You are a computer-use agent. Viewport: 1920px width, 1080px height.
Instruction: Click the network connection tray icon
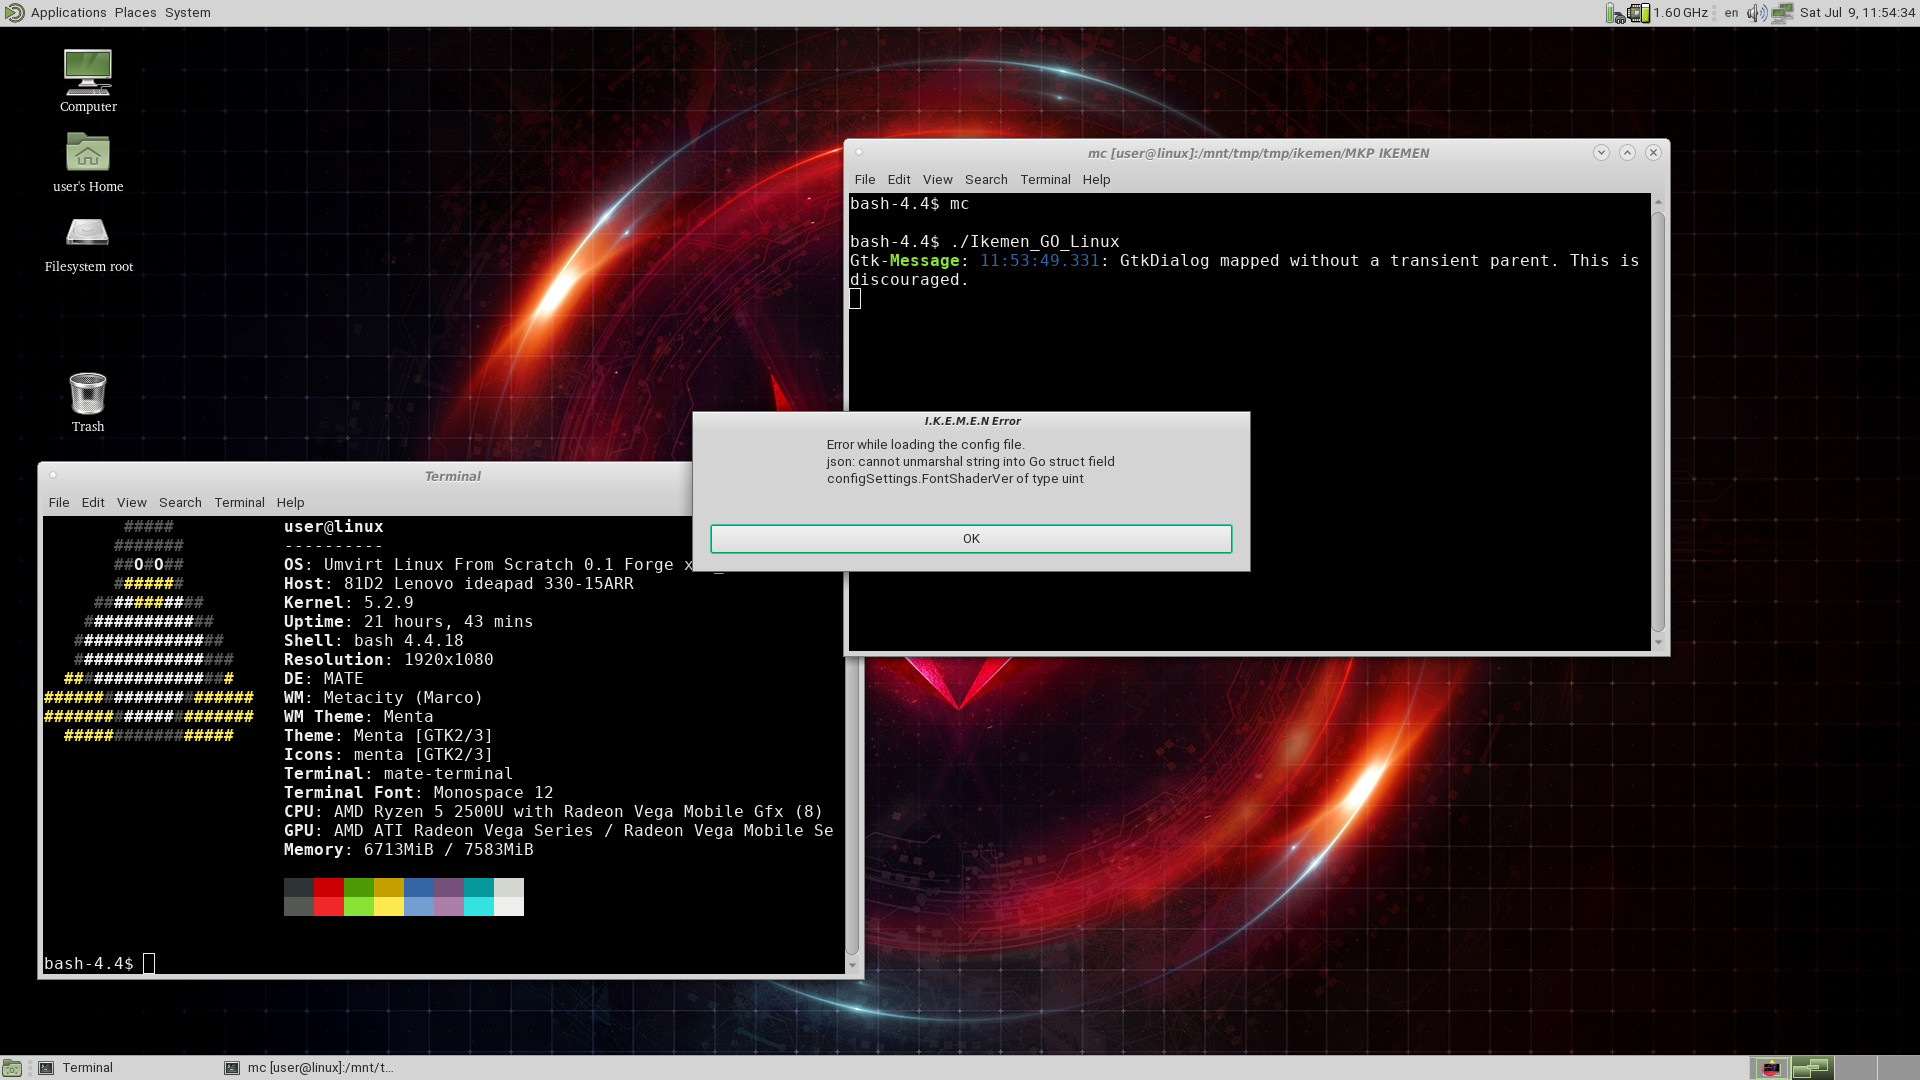[x=1782, y=13]
